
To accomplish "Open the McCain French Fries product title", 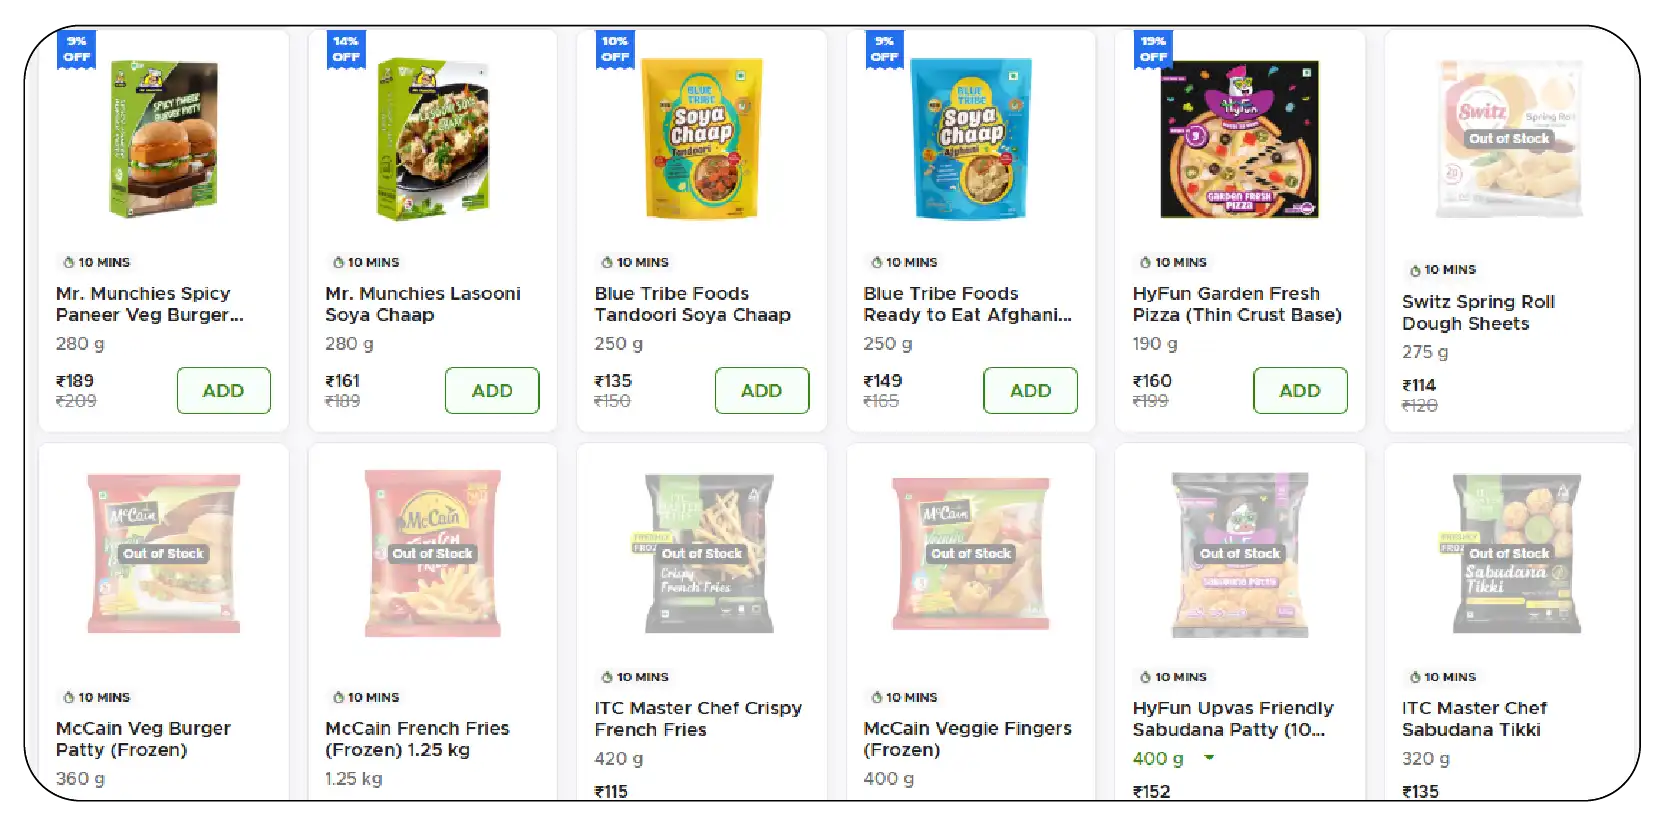I will coord(417,739).
